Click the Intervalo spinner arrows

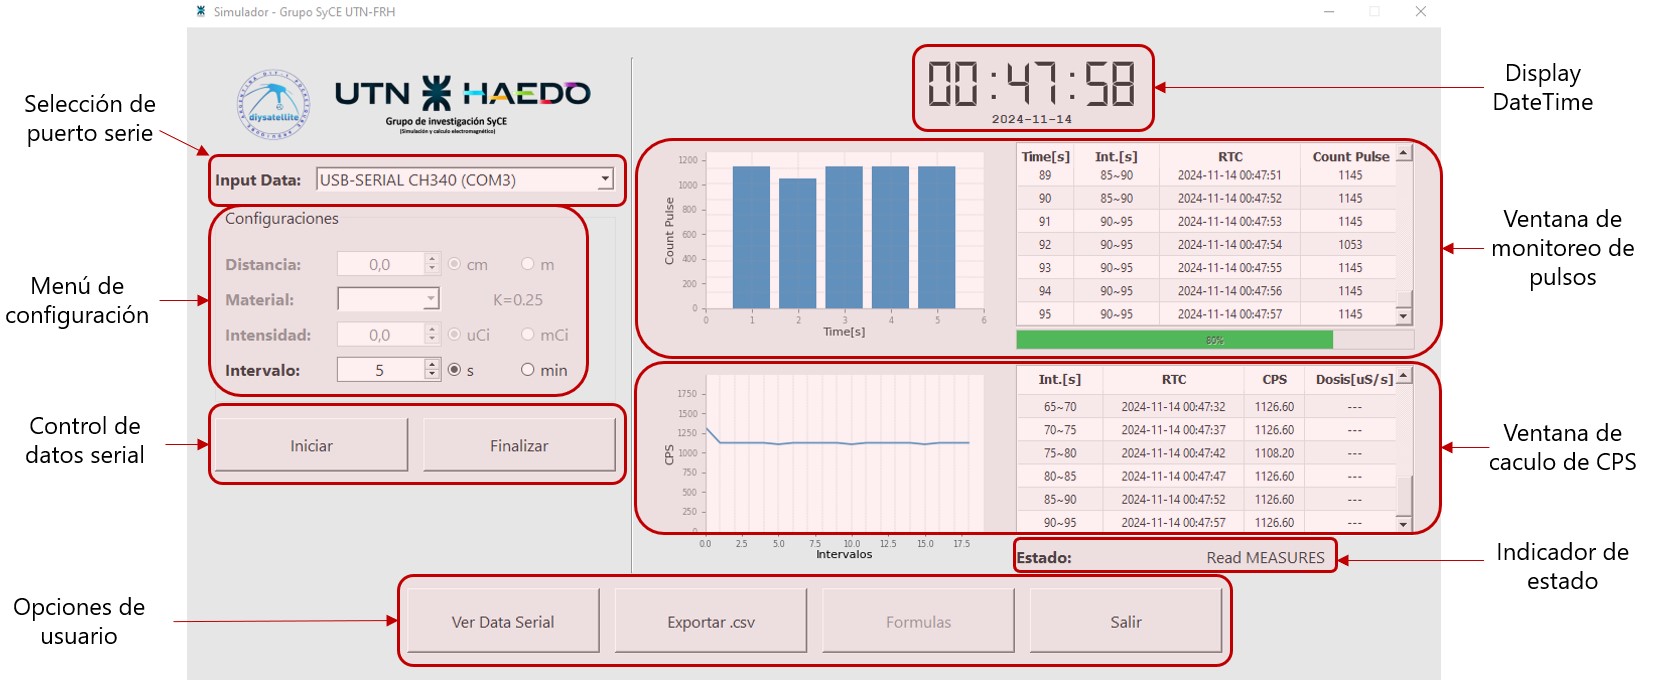tap(432, 370)
